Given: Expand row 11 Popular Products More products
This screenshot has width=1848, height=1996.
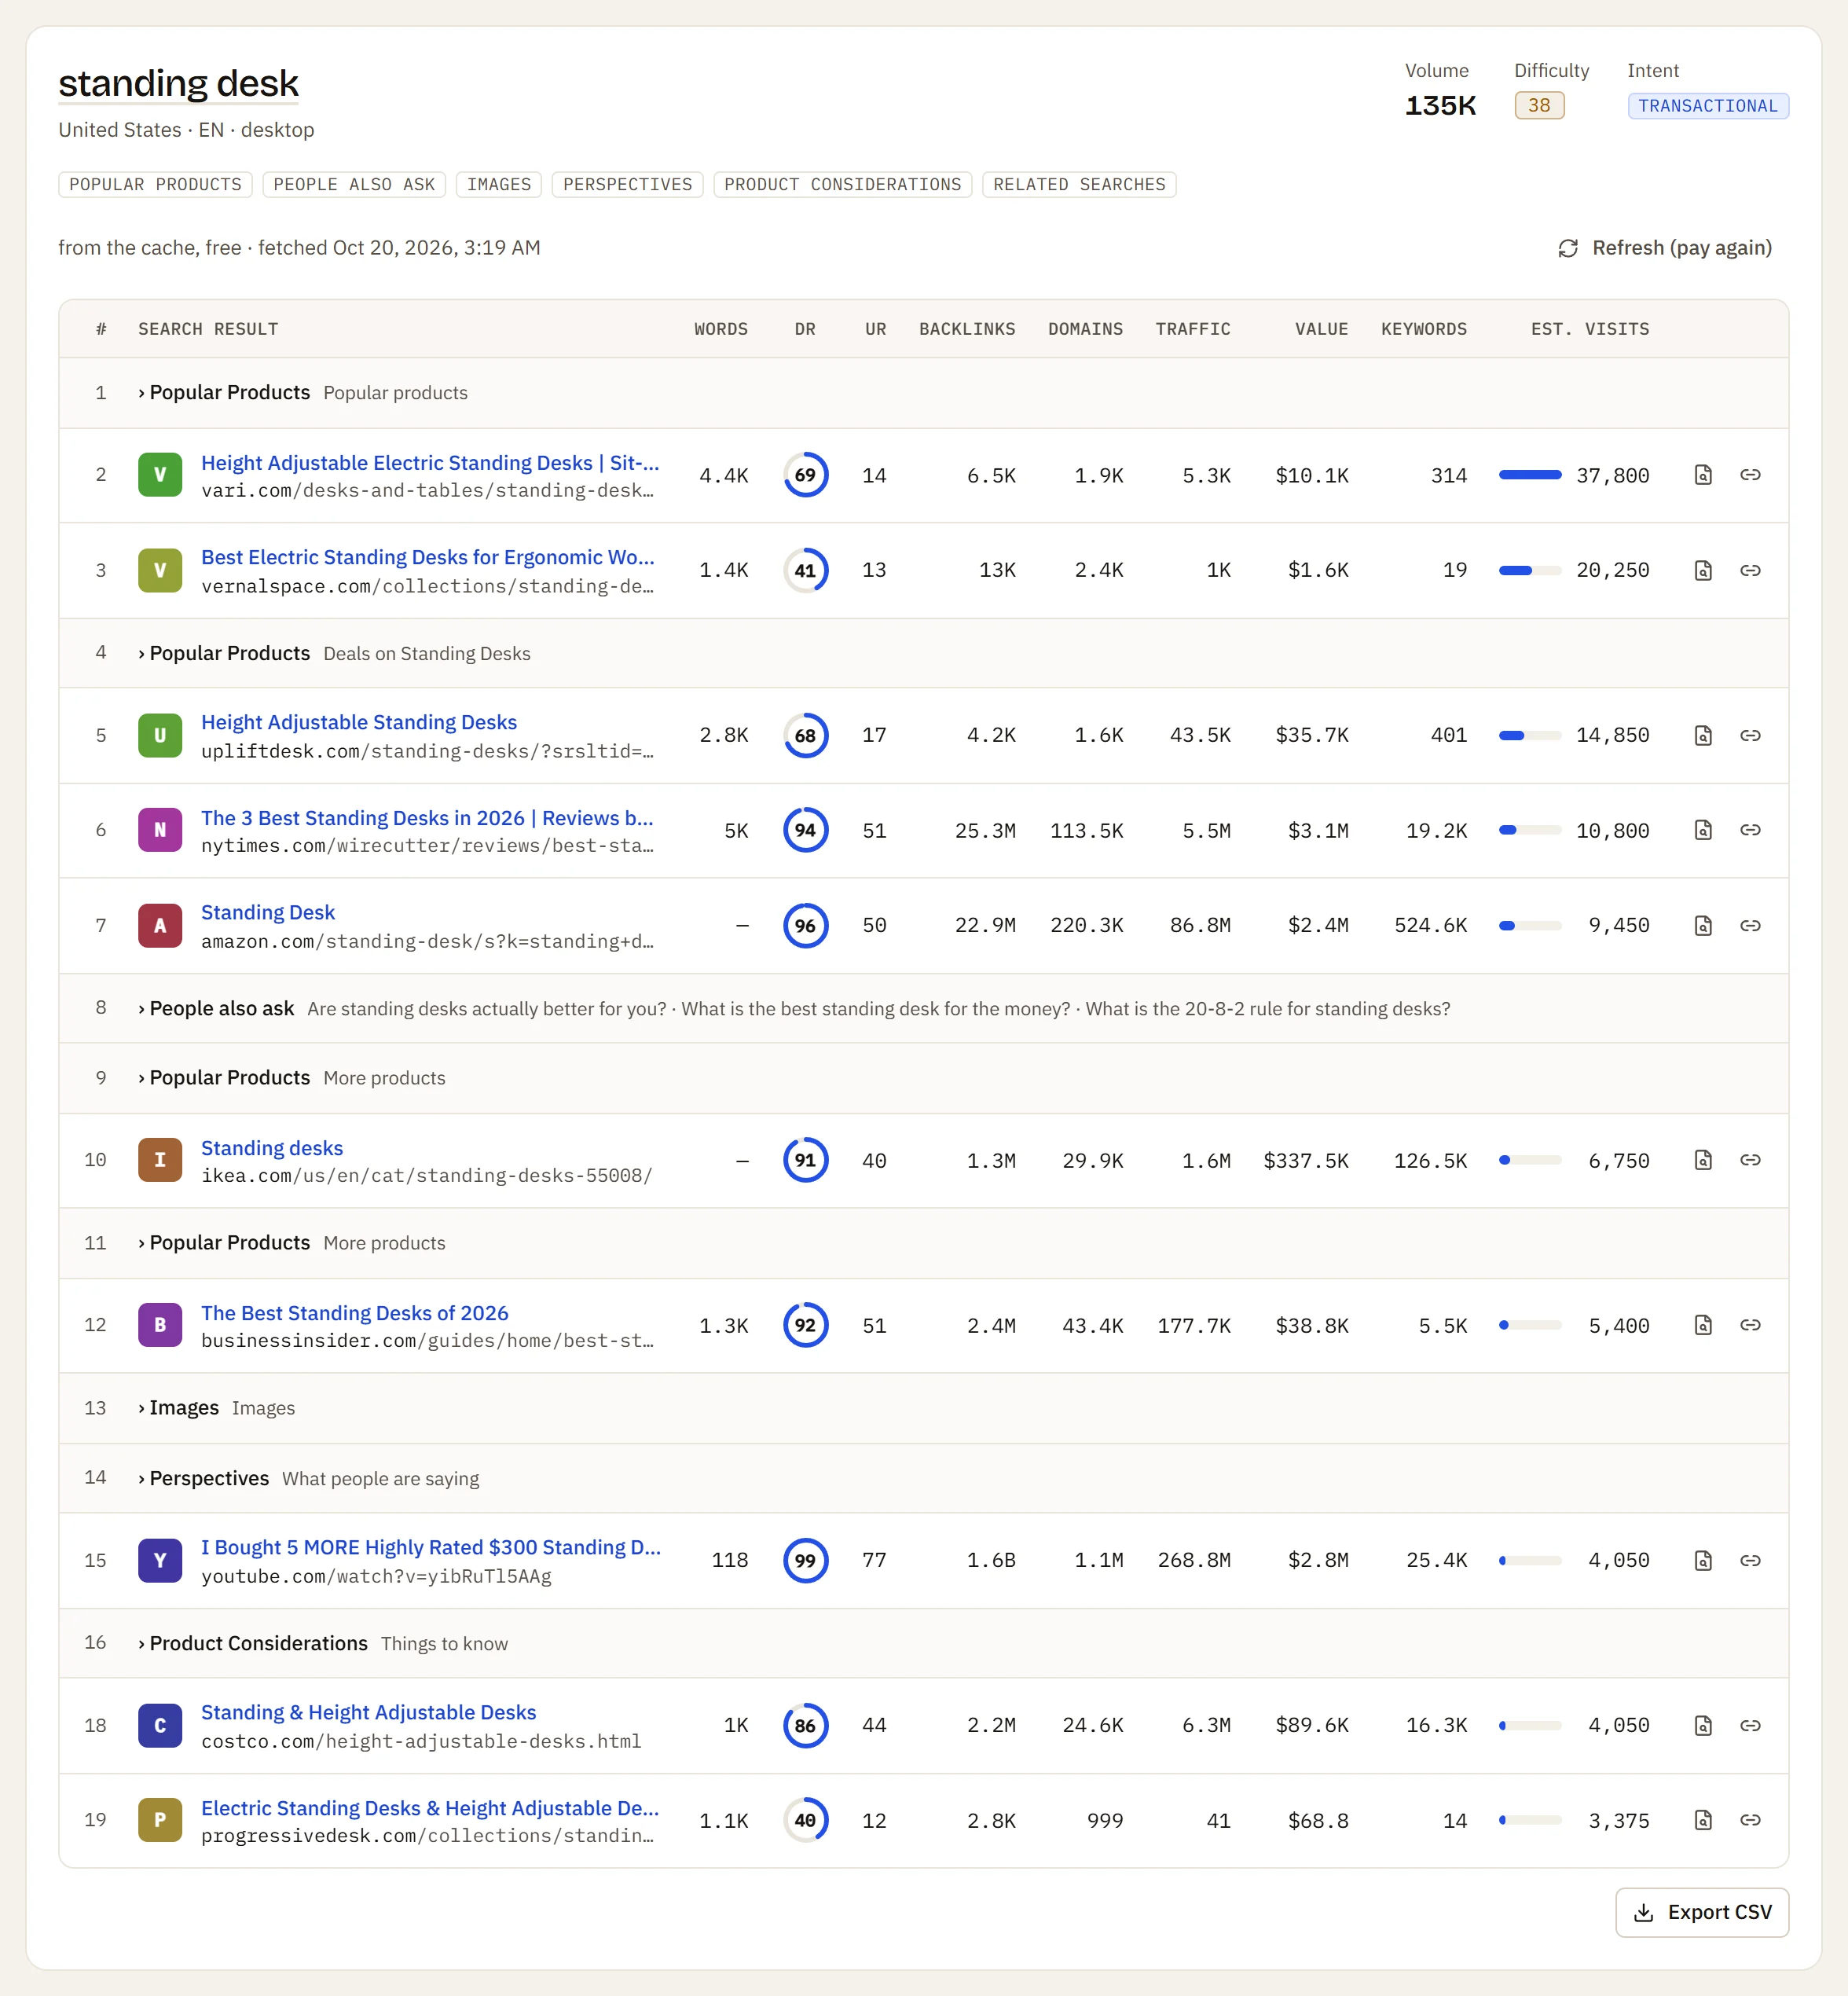Looking at the screenshot, I should 923,1243.
